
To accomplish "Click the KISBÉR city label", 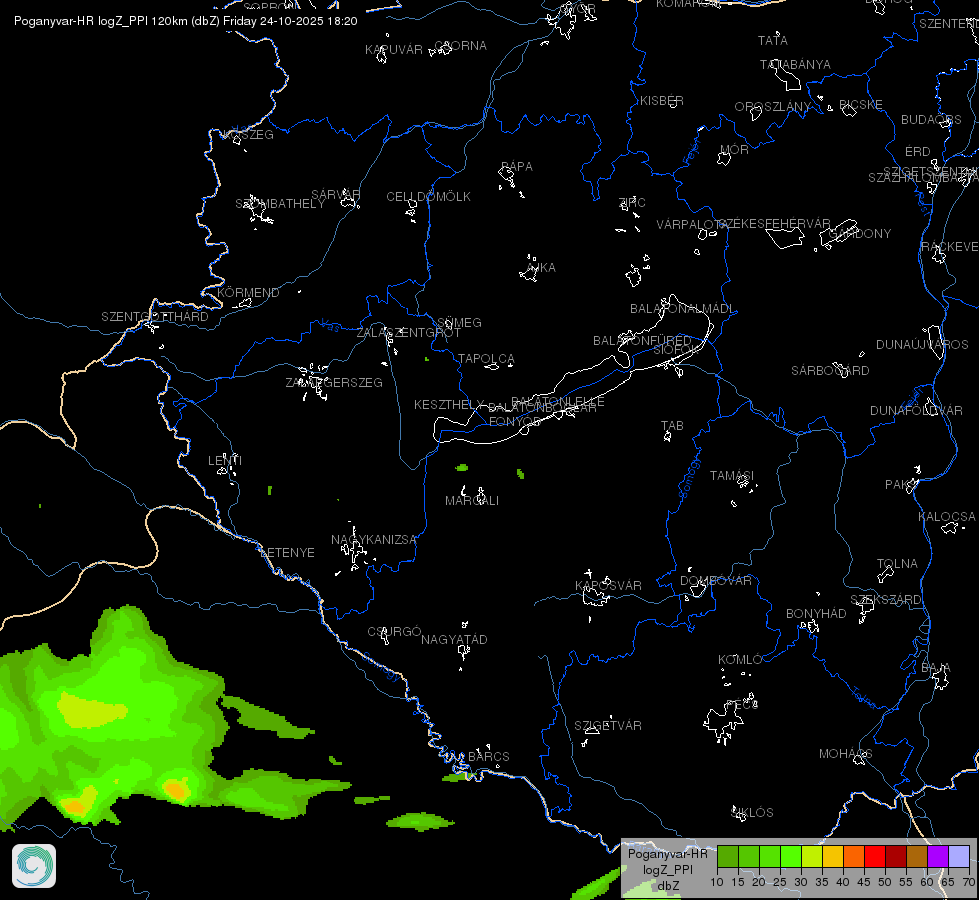I will (x=662, y=101).
